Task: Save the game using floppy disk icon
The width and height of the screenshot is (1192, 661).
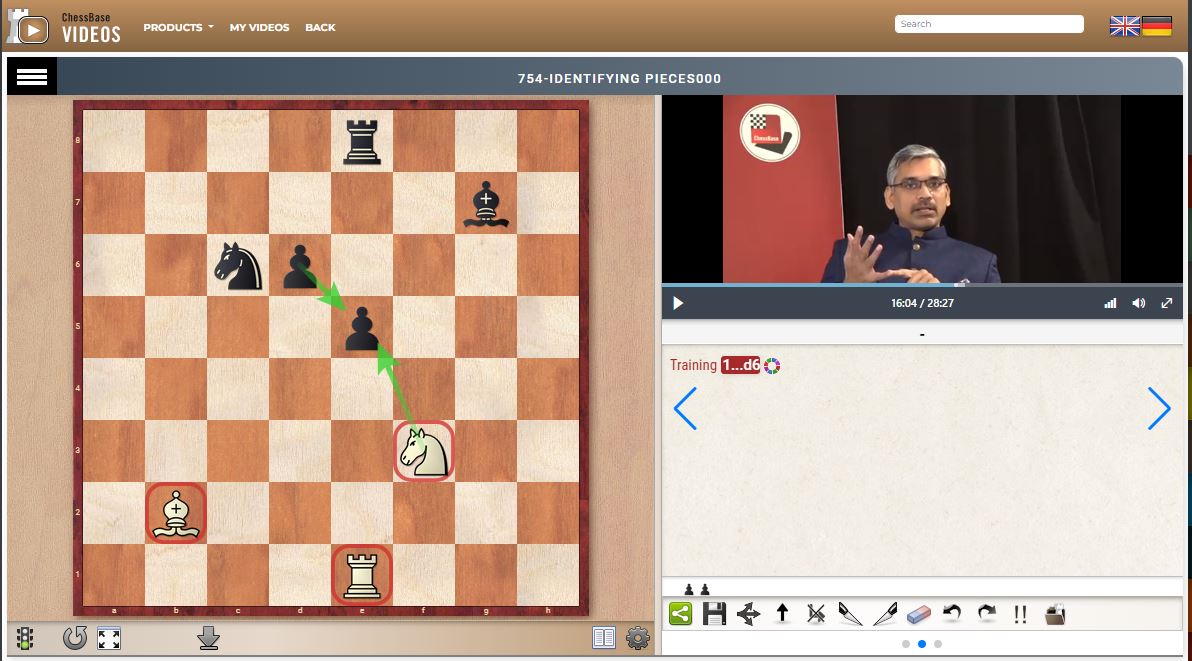Action: click(714, 614)
